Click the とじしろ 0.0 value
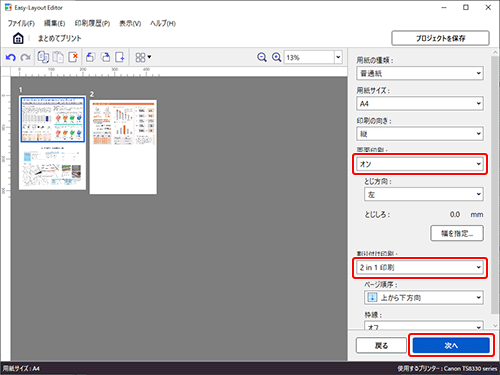This screenshot has width=500, height=375. point(455,215)
